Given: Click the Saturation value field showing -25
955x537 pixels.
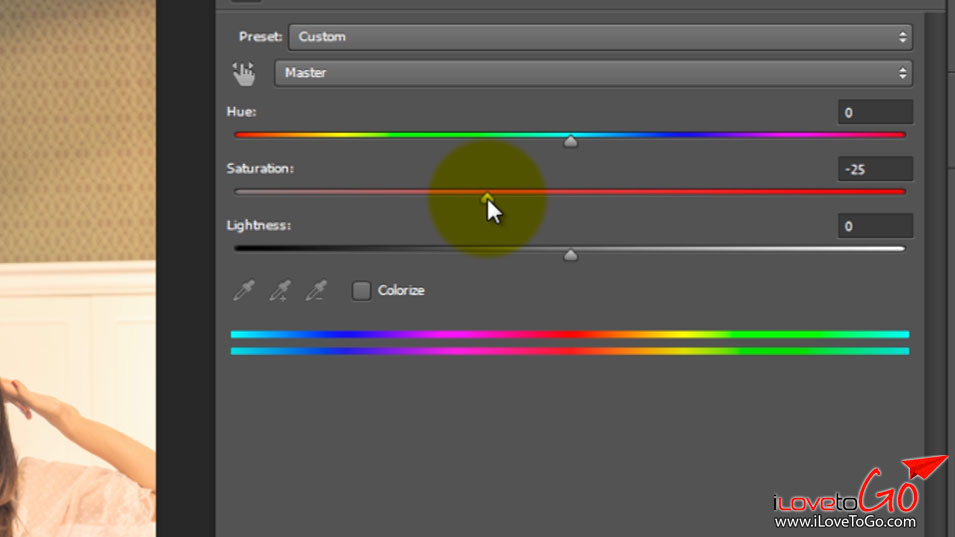Looking at the screenshot, I should point(875,169).
